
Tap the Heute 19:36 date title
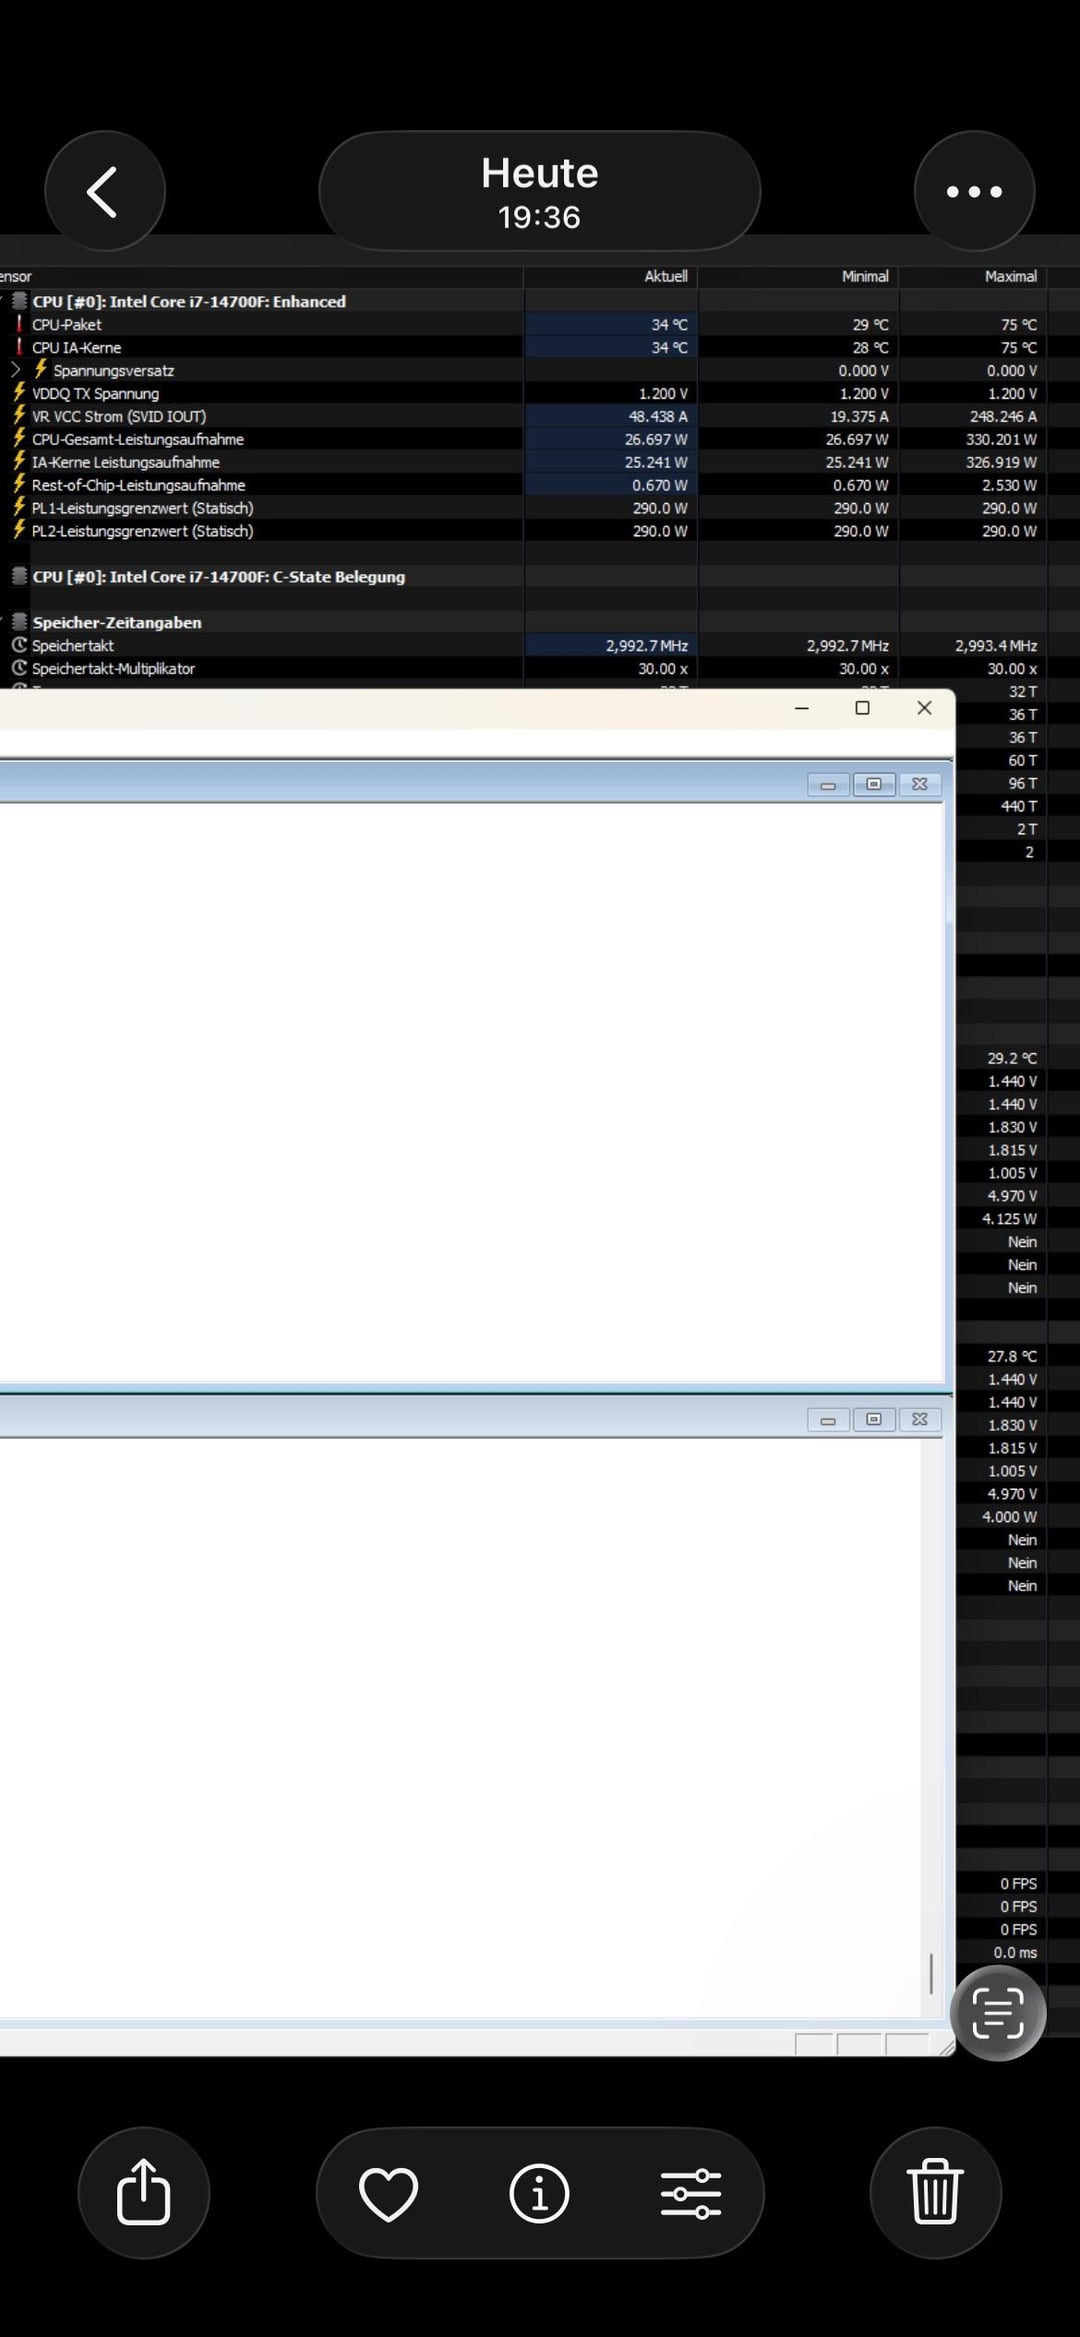pos(539,191)
